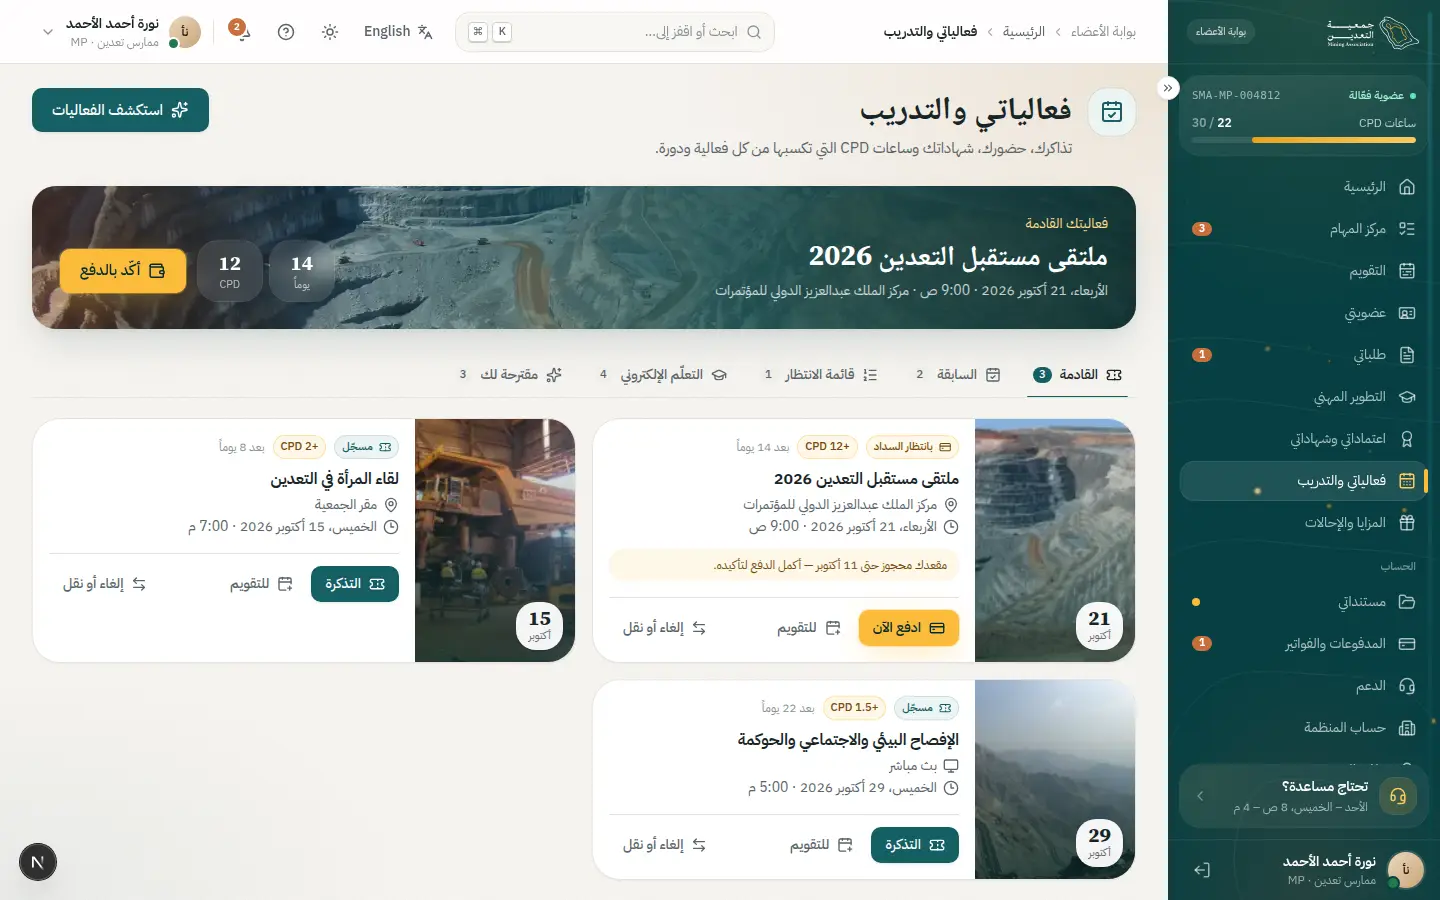Image resolution: width=1440 pixels, height=900 pixels.
Task: Open التطوير المهني graduation cap icon
Action: 1407,397
